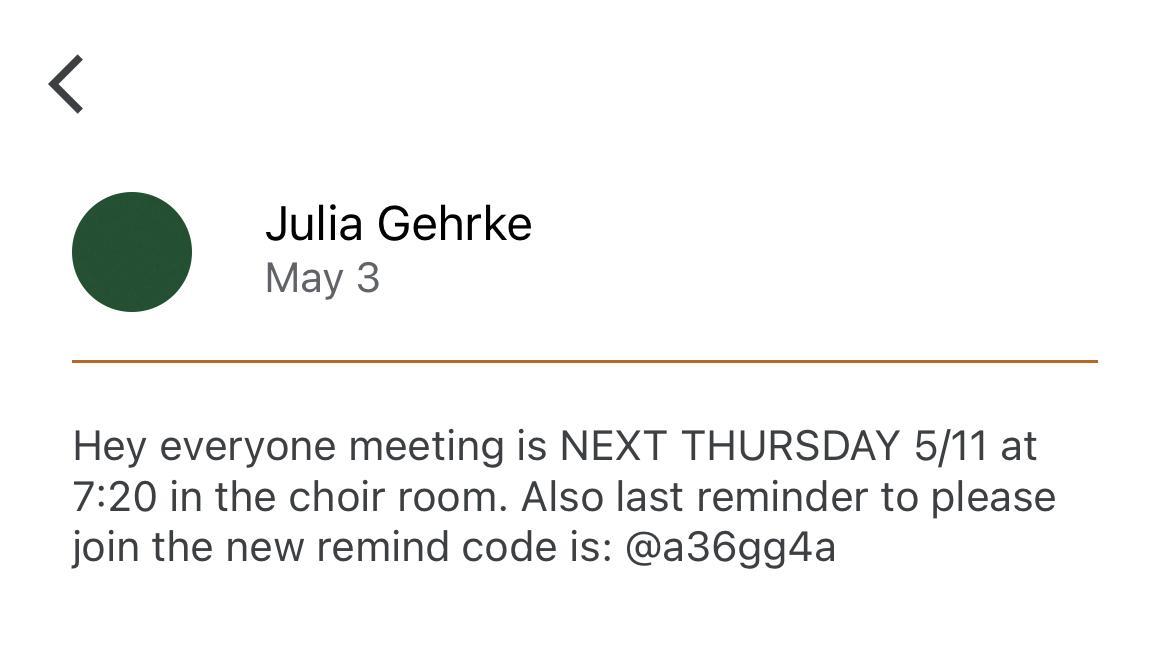Click the greeting "Hey everyone"

(204, 446)
